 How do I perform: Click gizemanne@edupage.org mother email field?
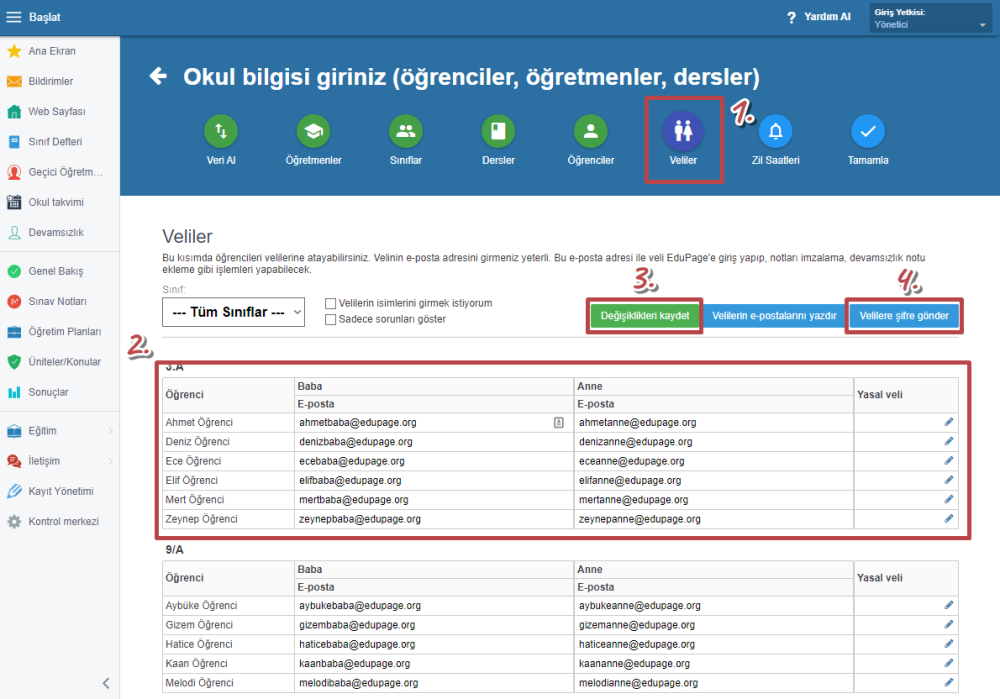[713, 625]
